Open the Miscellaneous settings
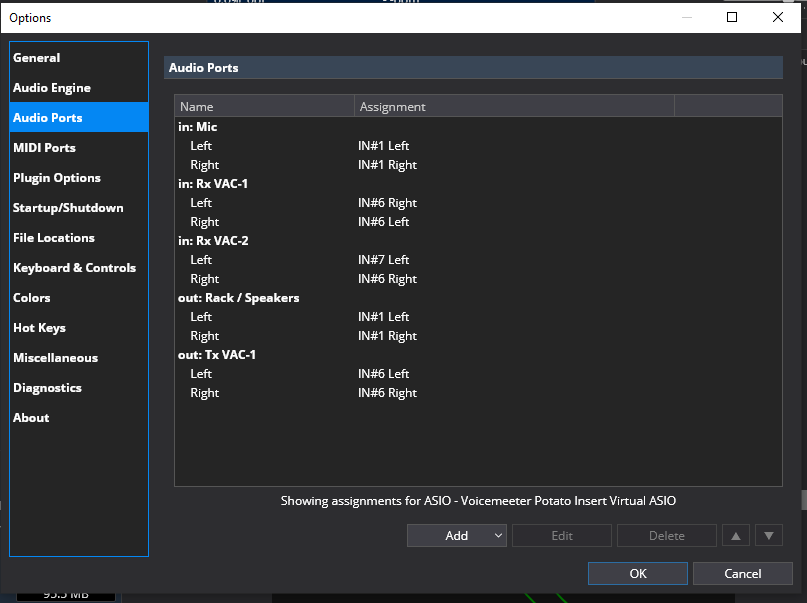 point(79,358)
